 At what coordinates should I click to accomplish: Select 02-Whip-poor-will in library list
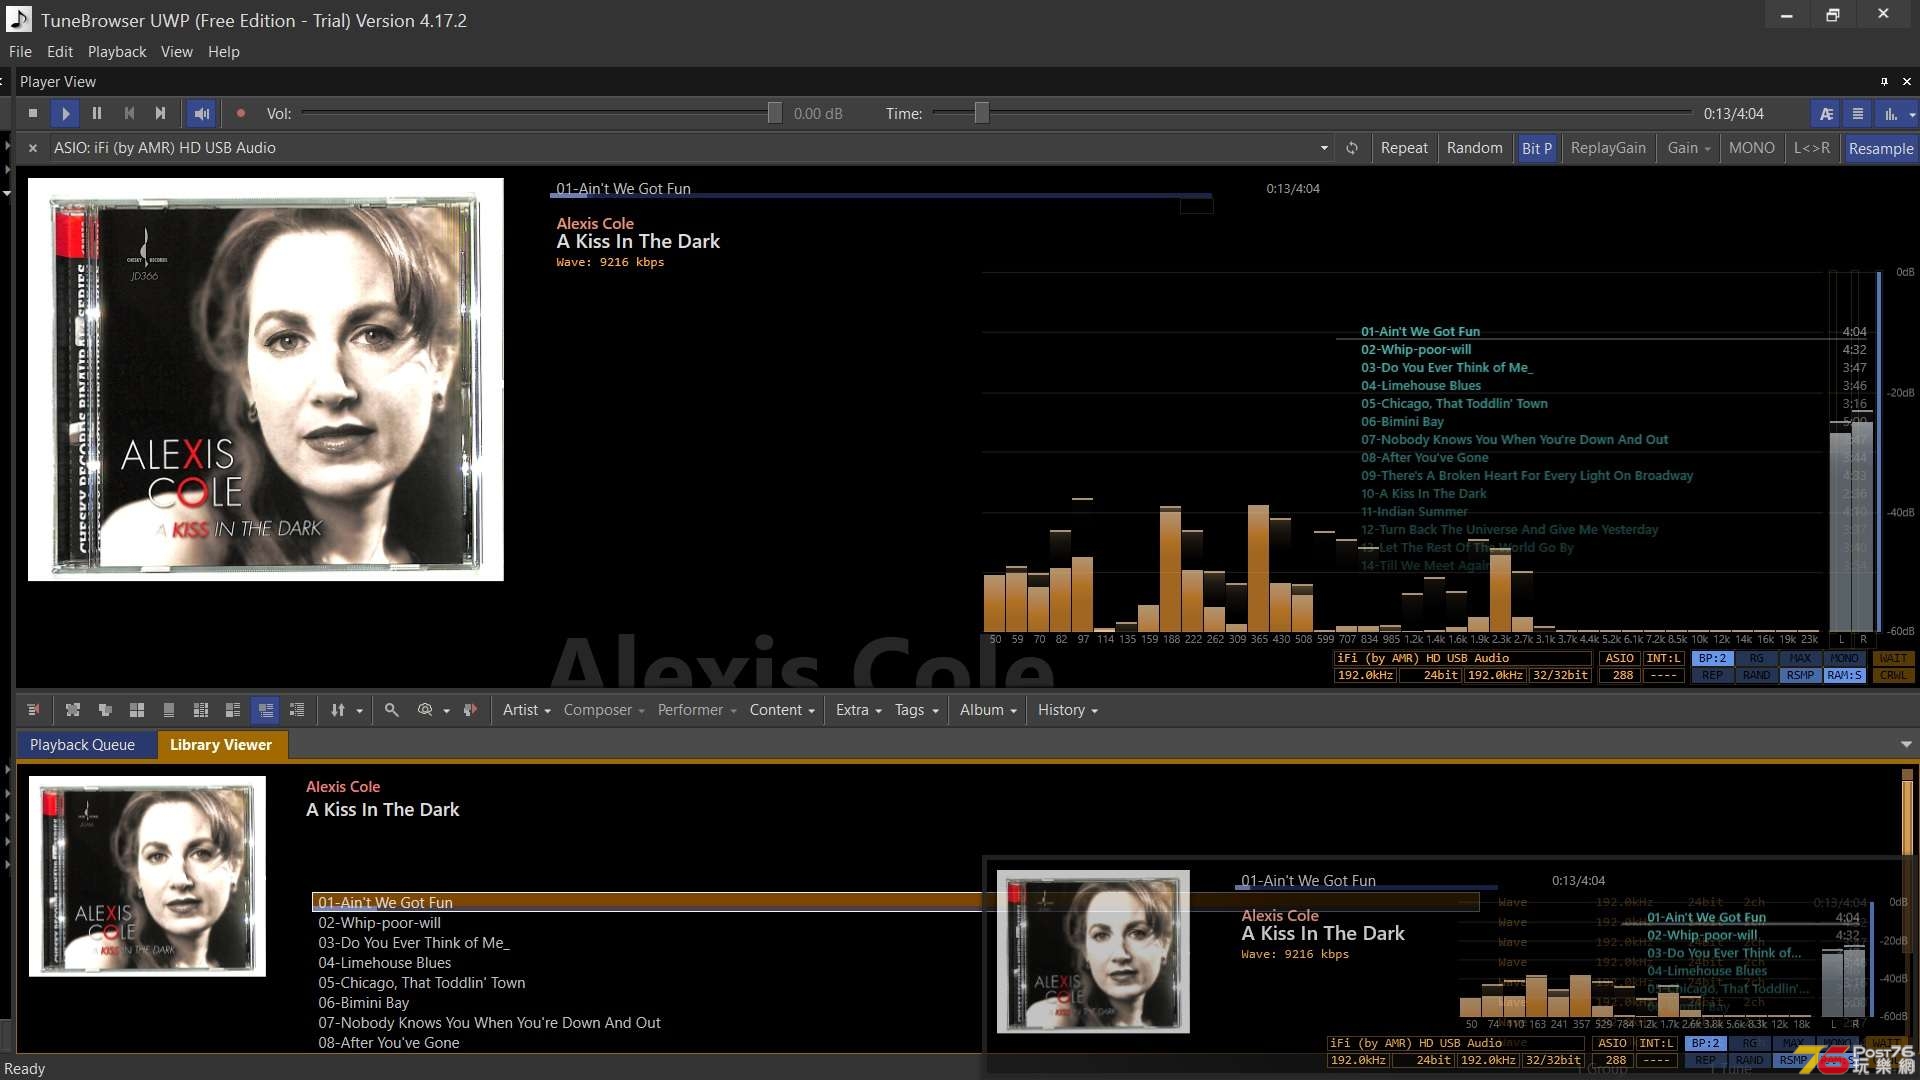pos(380,923)
